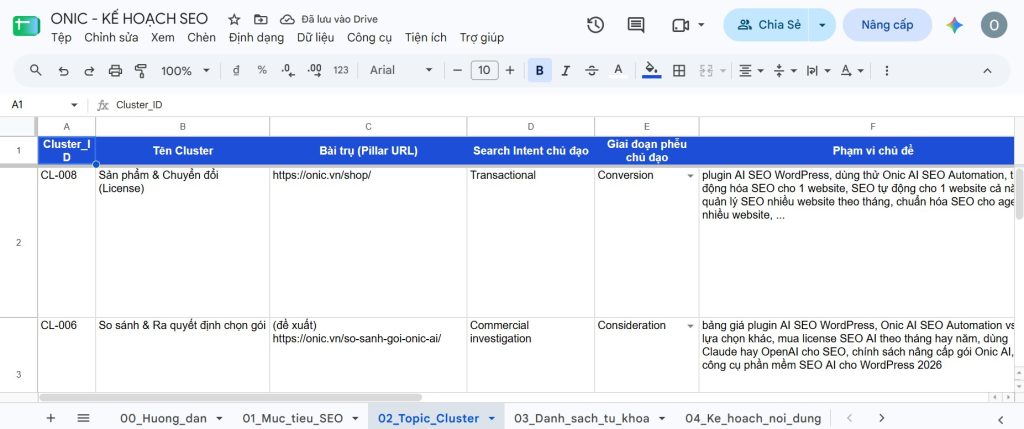Toggle strikethrough formatting
This screenshot has width=1024, height=429.
click(592, 71)
